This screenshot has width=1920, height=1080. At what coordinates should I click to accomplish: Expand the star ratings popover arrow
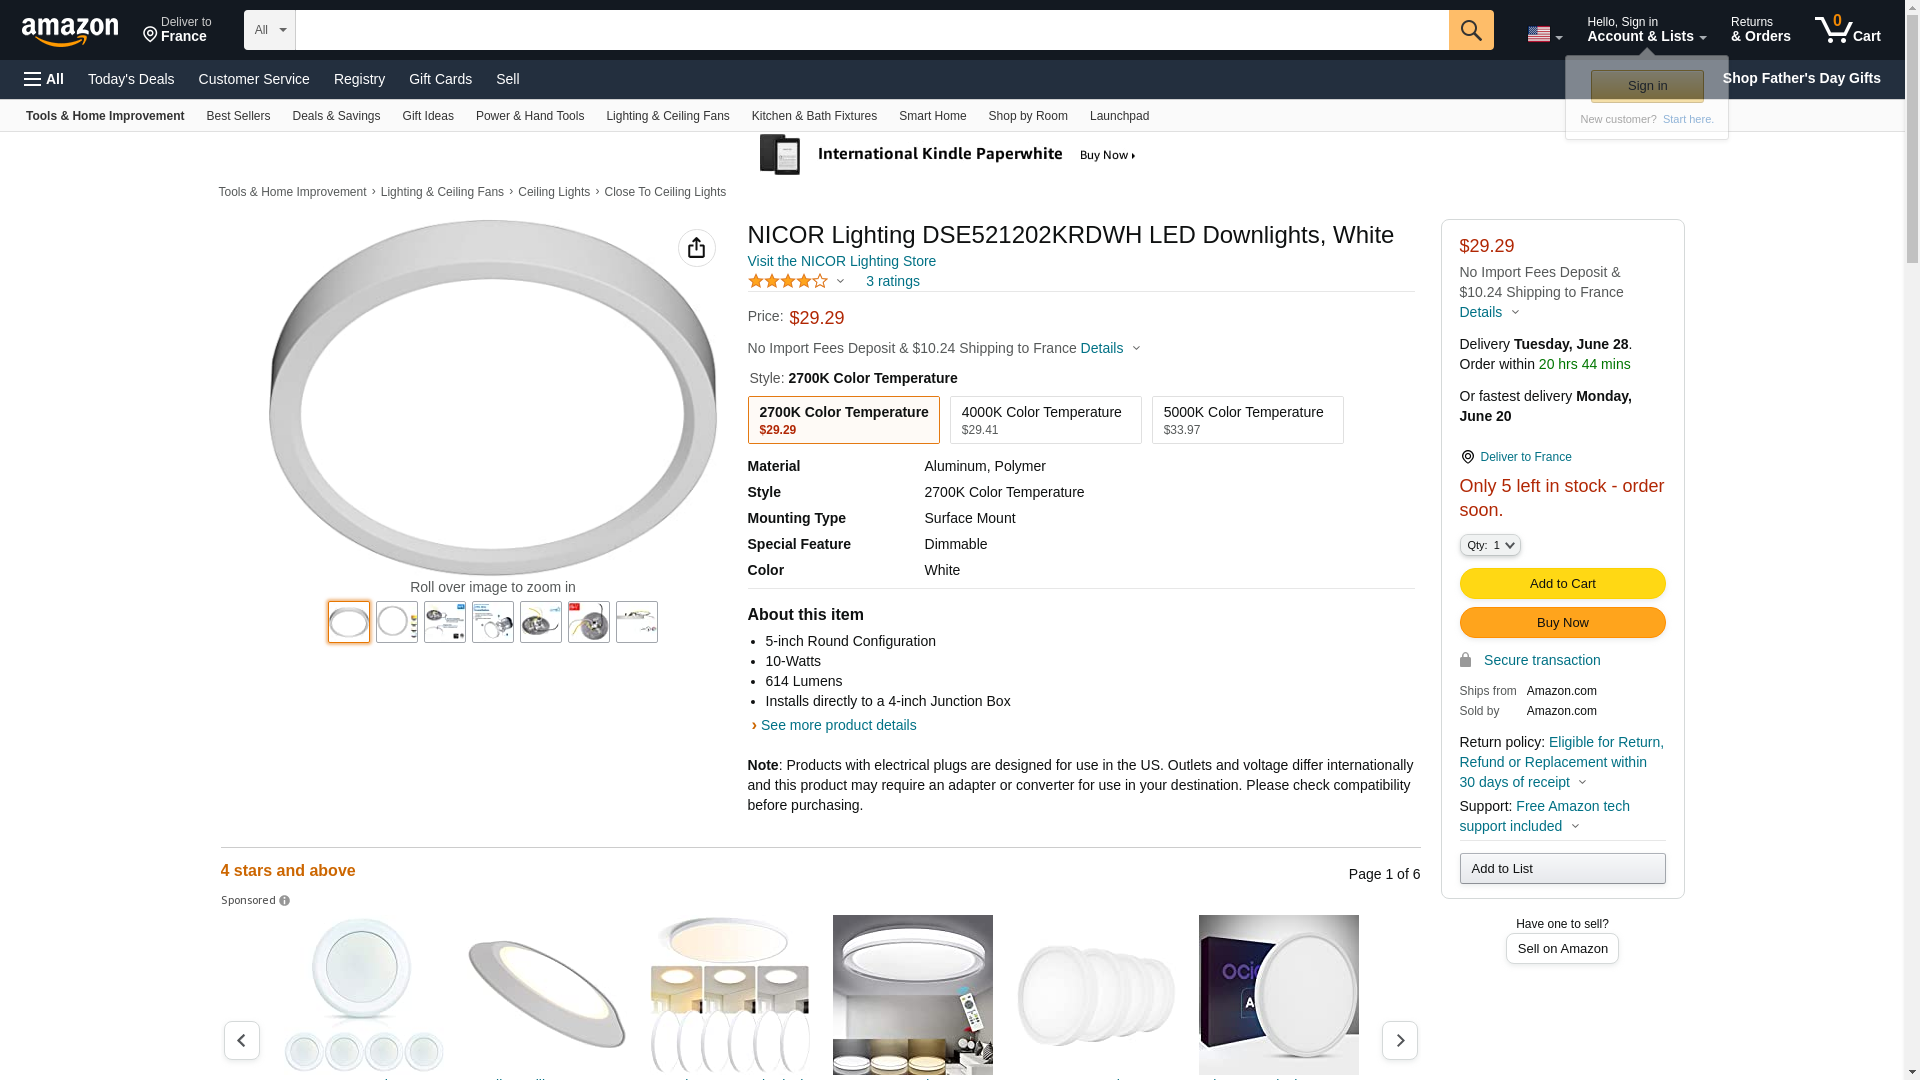[840, 281]
